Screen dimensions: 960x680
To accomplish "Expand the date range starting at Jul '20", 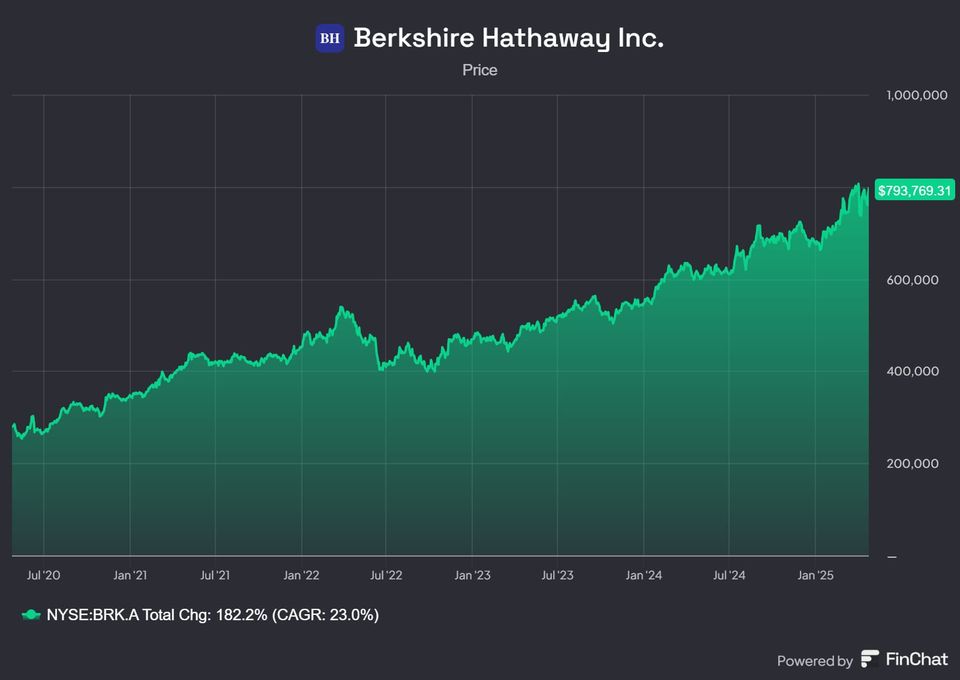I will (x=43, y=575).
